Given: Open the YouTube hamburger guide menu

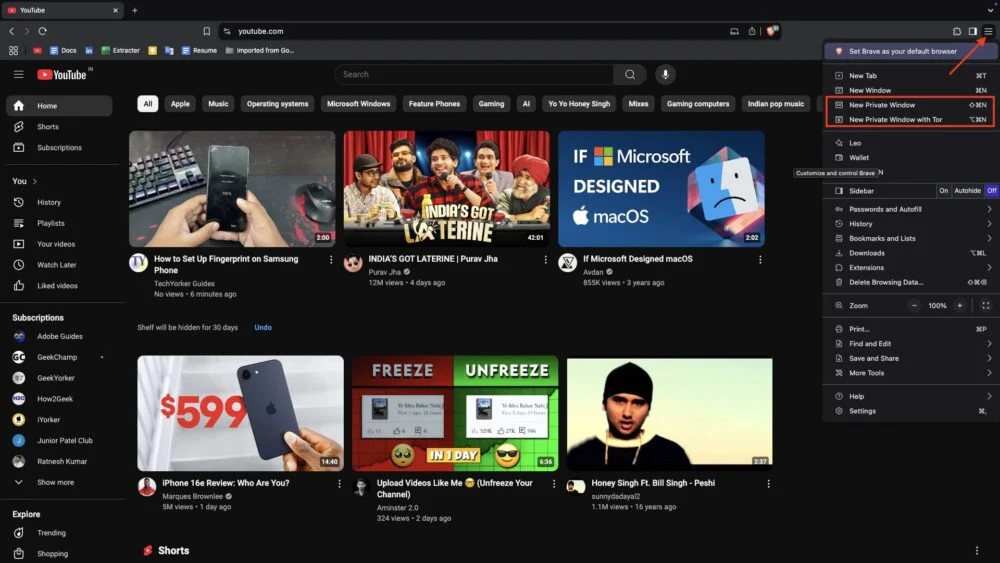Looking at the screenshot, I should click(18, 74).
